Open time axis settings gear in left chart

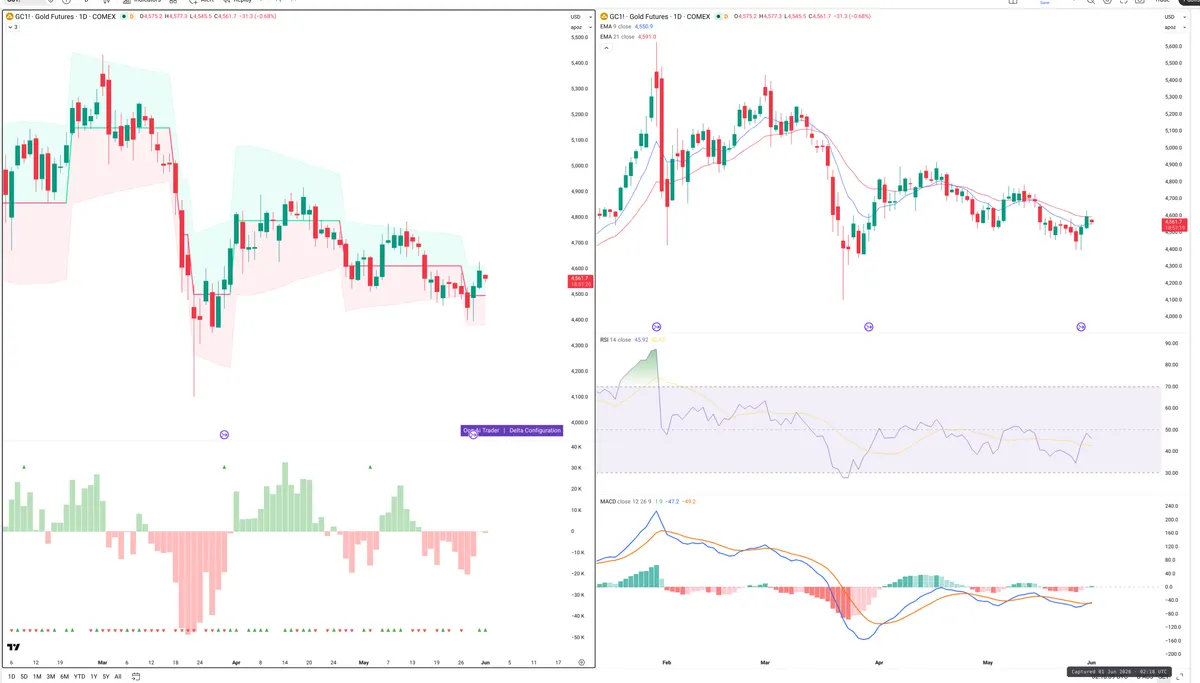[x=581, y=663]
